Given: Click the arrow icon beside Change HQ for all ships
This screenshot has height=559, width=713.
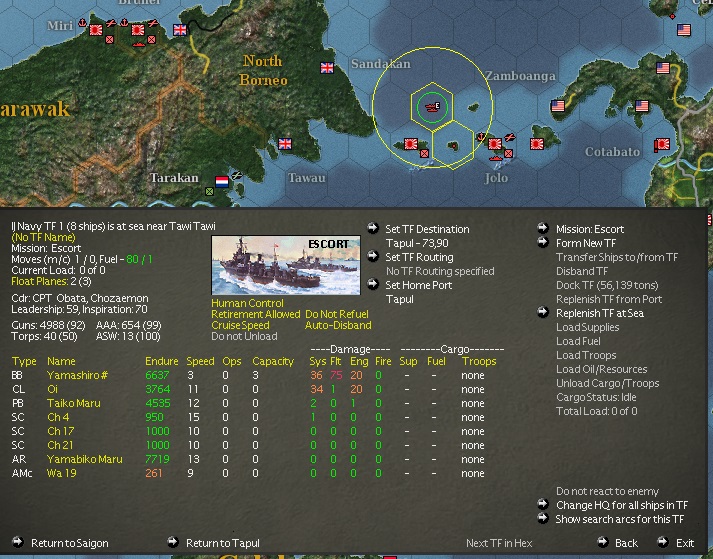Looking at the screenshot, I should (543, 504).
